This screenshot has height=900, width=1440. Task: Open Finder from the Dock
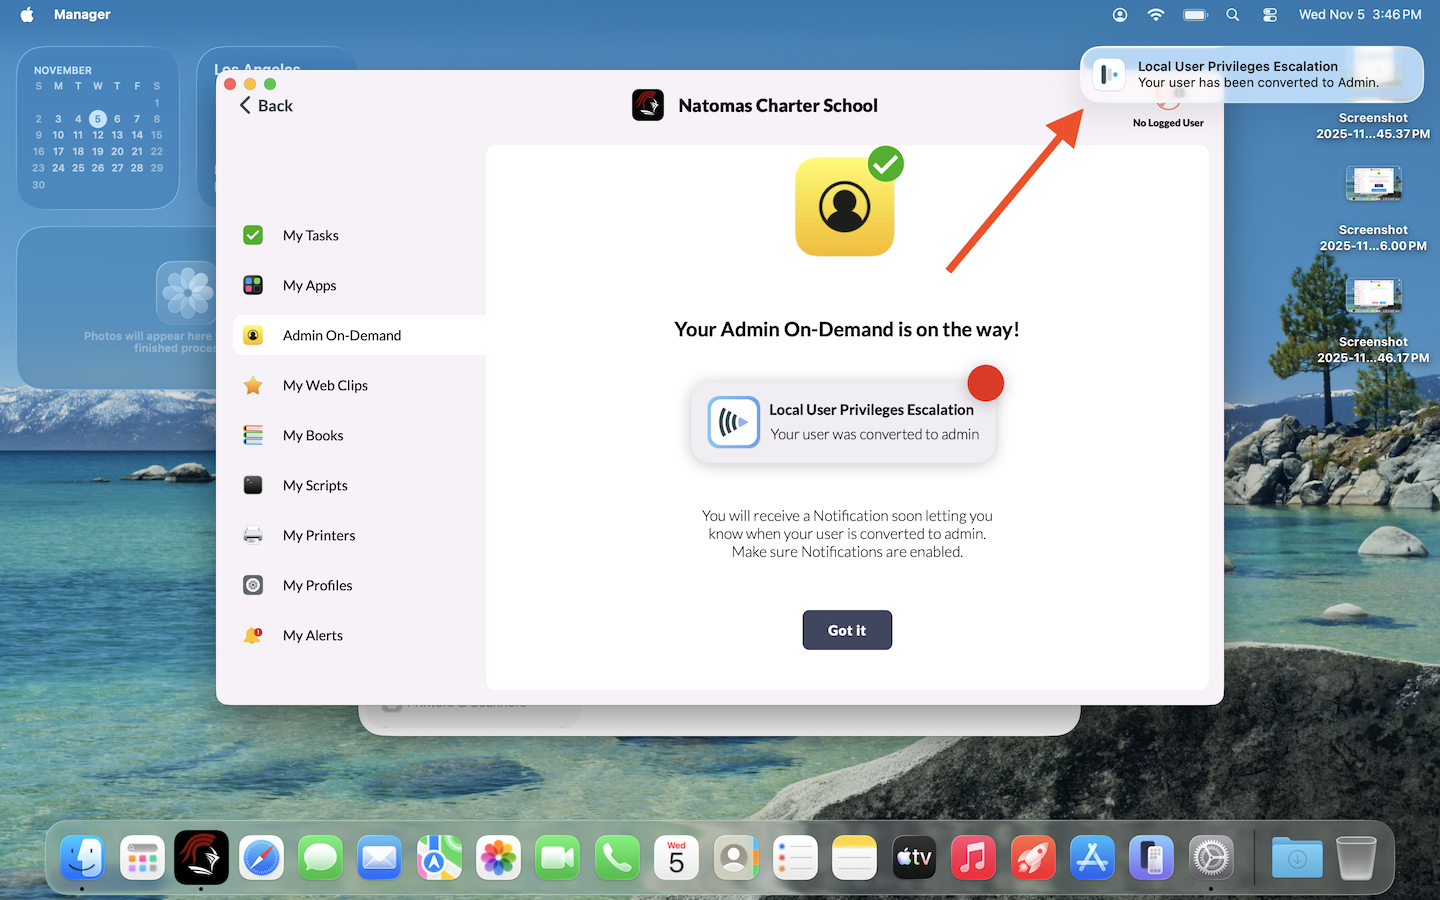click(83, 858)
